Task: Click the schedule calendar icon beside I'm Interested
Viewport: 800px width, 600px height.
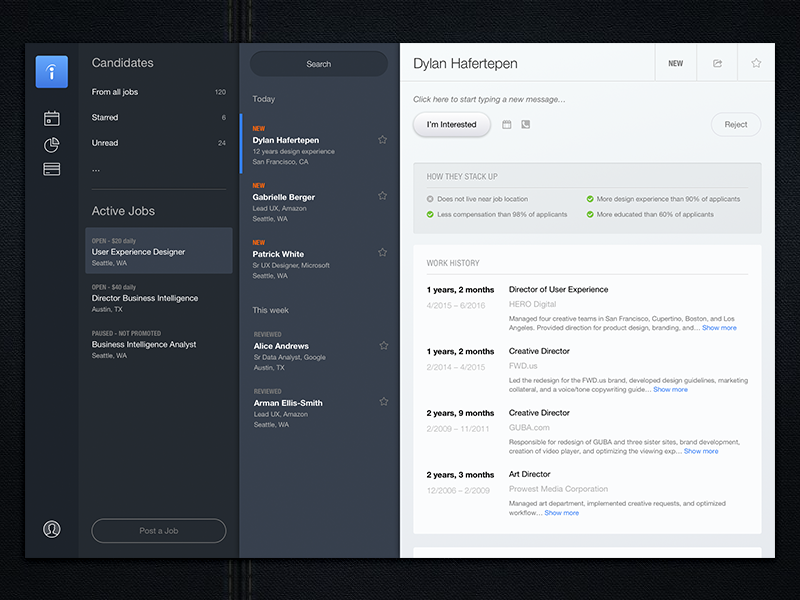Action: (x=507, y=124)
